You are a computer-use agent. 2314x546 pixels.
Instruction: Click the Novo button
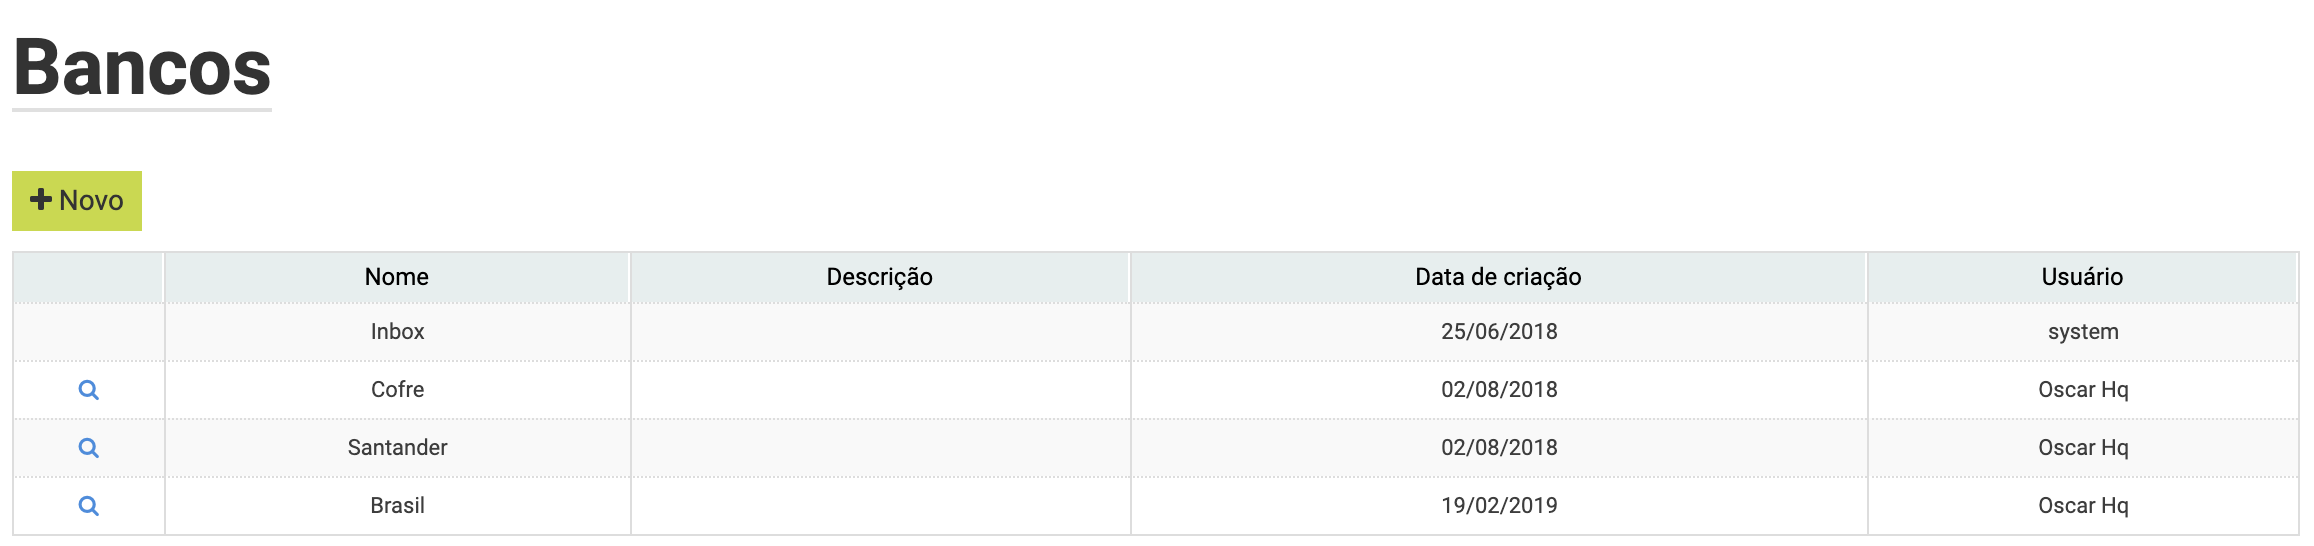77,201
